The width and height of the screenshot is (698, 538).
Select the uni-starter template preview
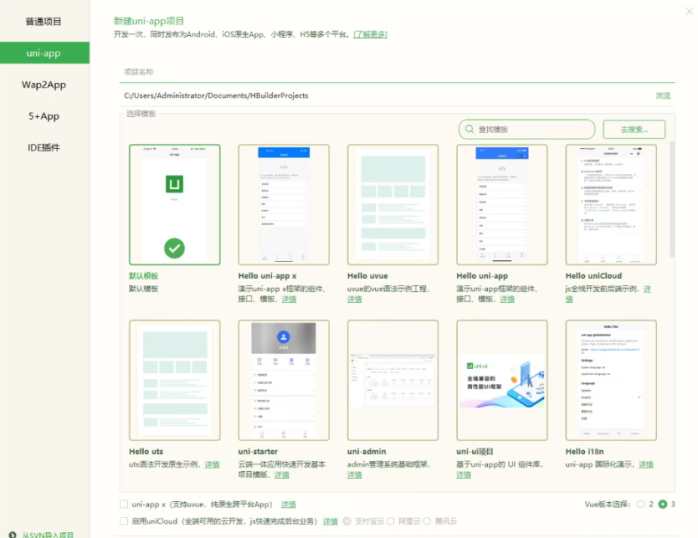tap(283, 381)
